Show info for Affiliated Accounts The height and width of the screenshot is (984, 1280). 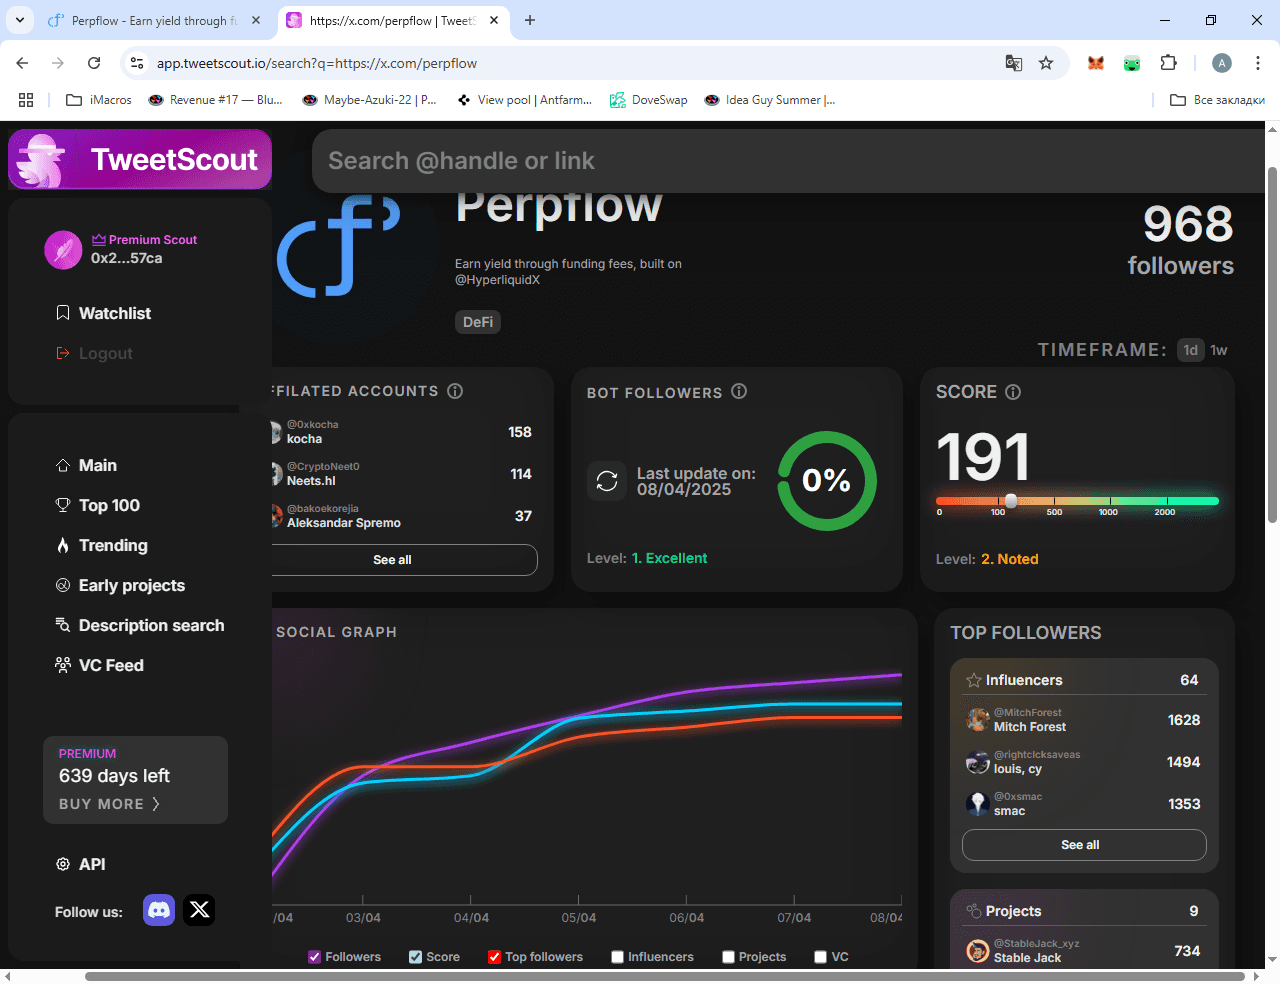pos(455,391)
